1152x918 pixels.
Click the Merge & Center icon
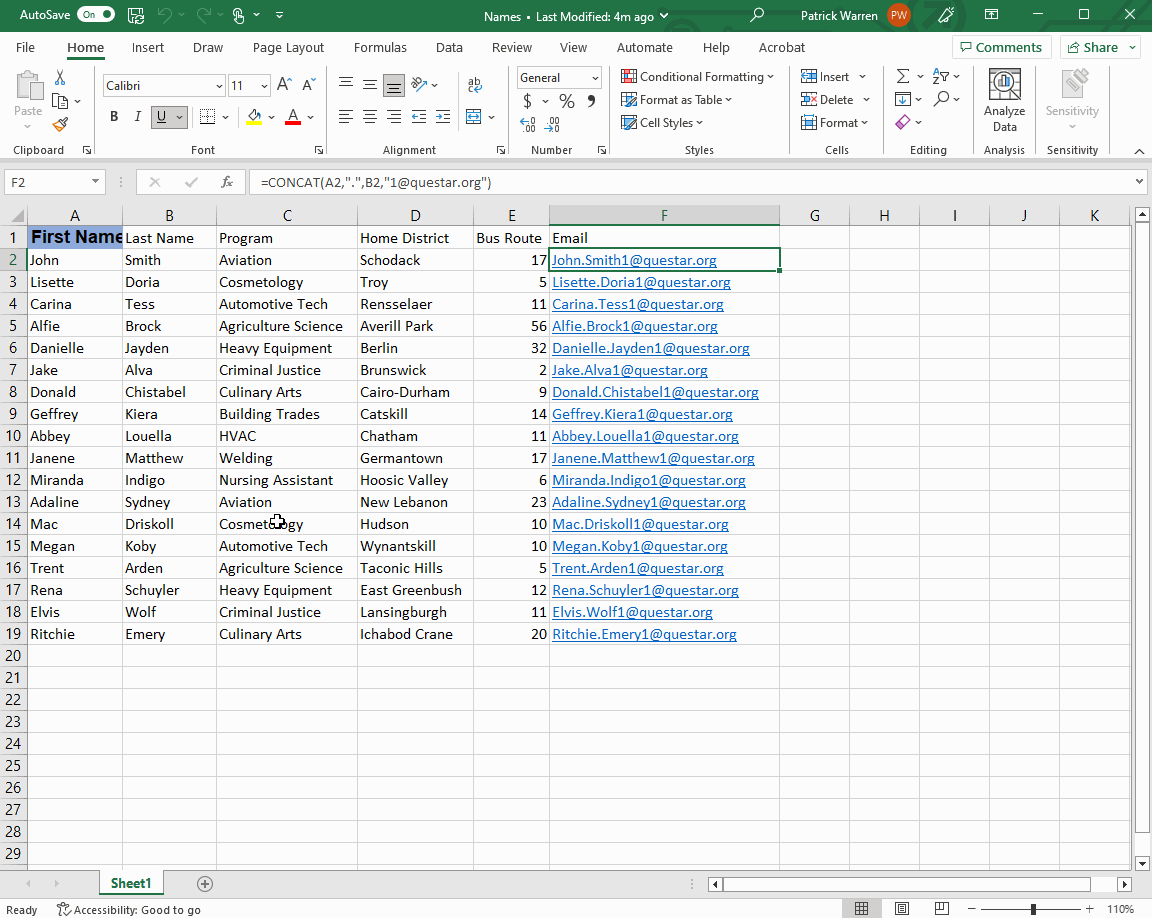474,117
